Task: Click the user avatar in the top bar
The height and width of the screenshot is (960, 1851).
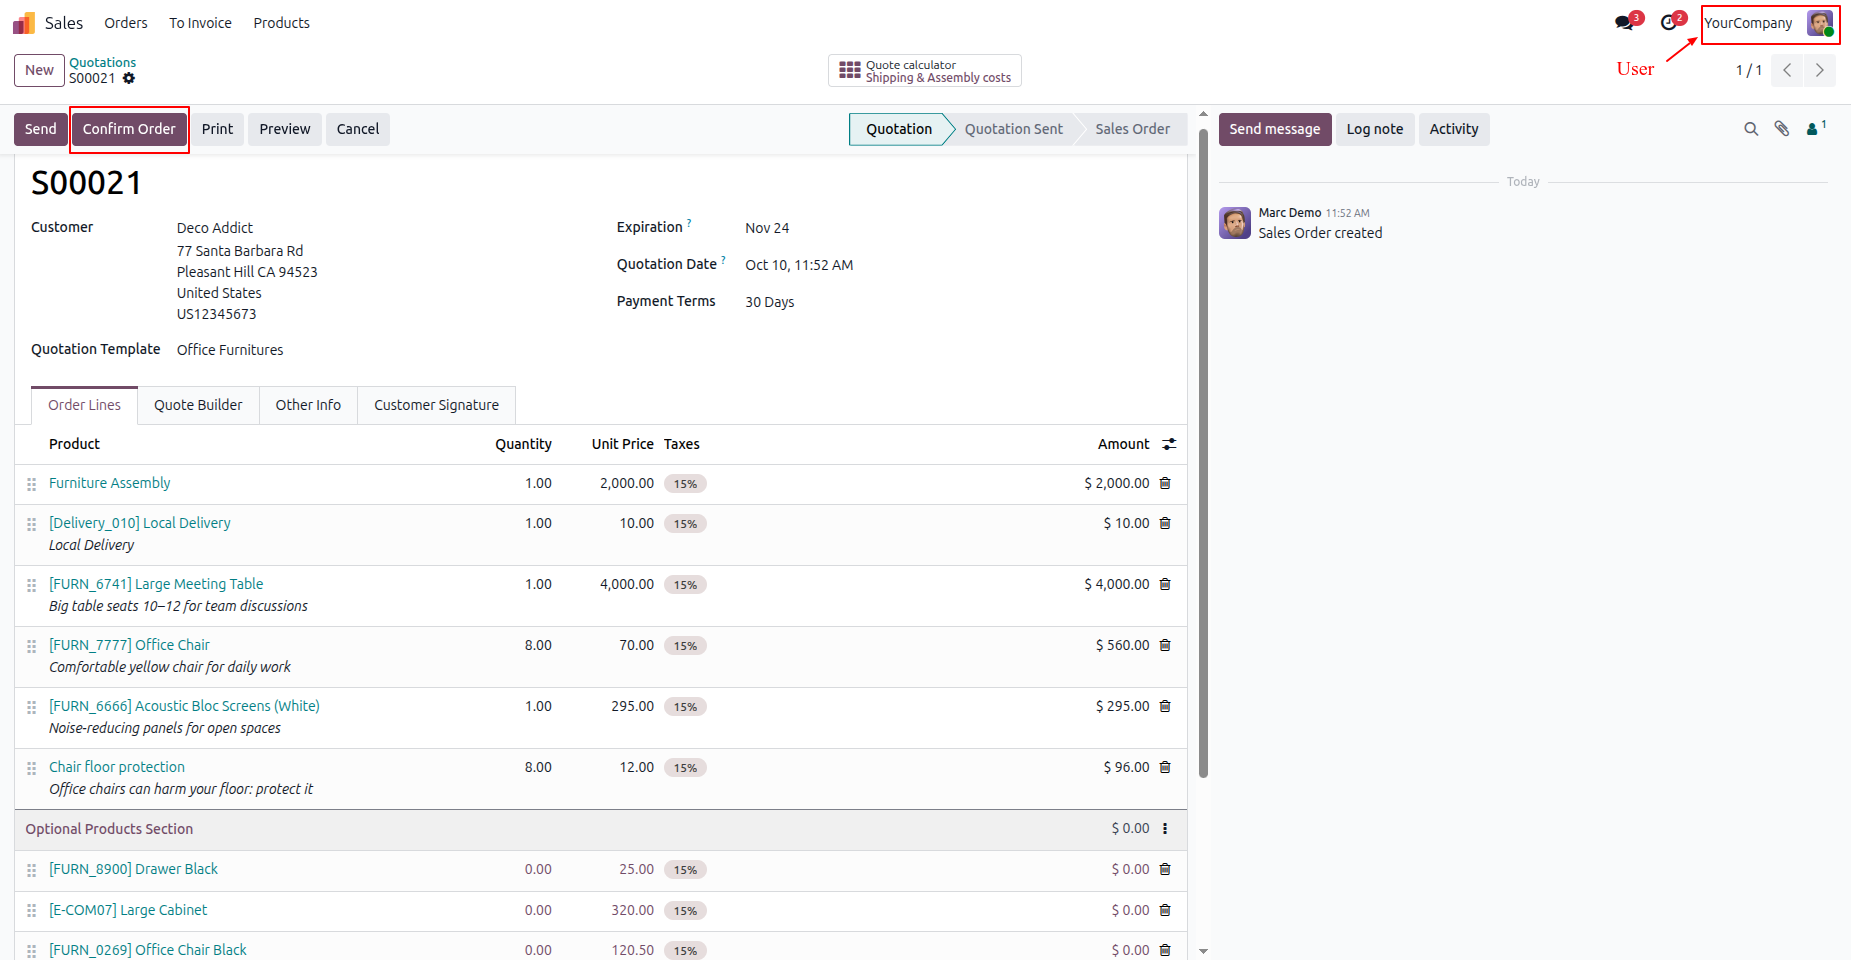Action: click(1819, 23)
